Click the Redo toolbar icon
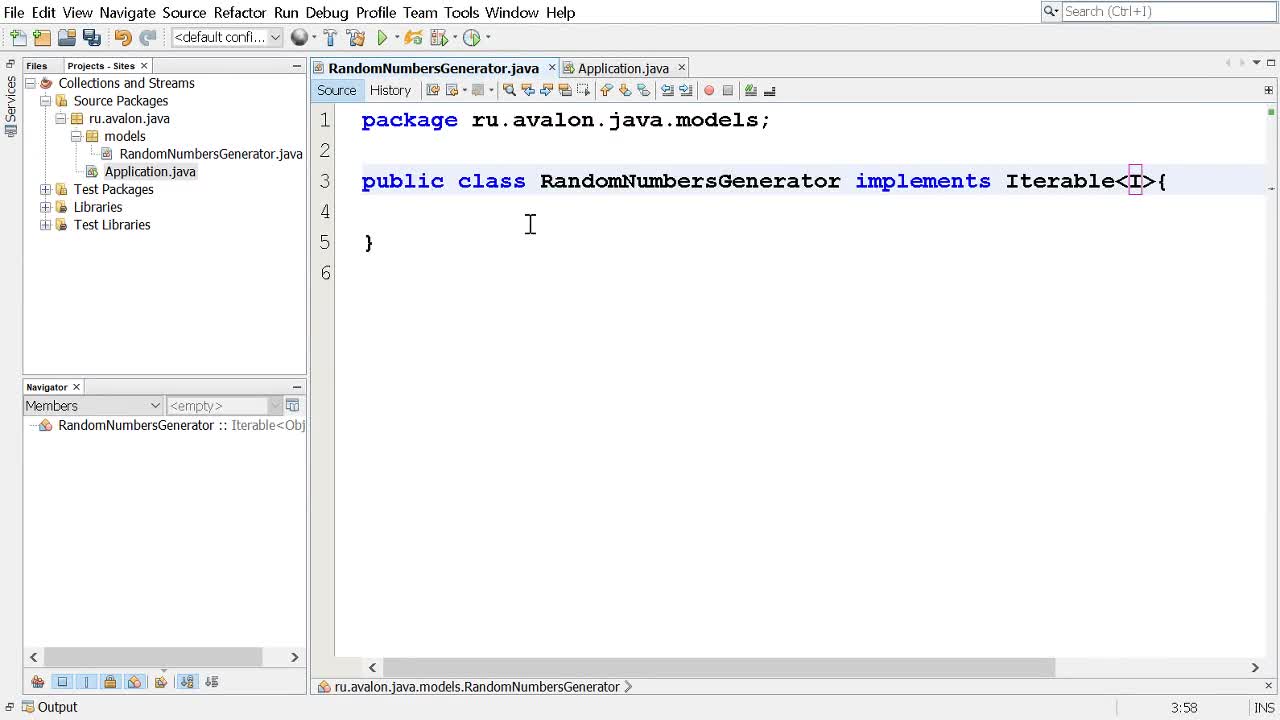This screenshot has height=720, width=1280. coord(148,38)
